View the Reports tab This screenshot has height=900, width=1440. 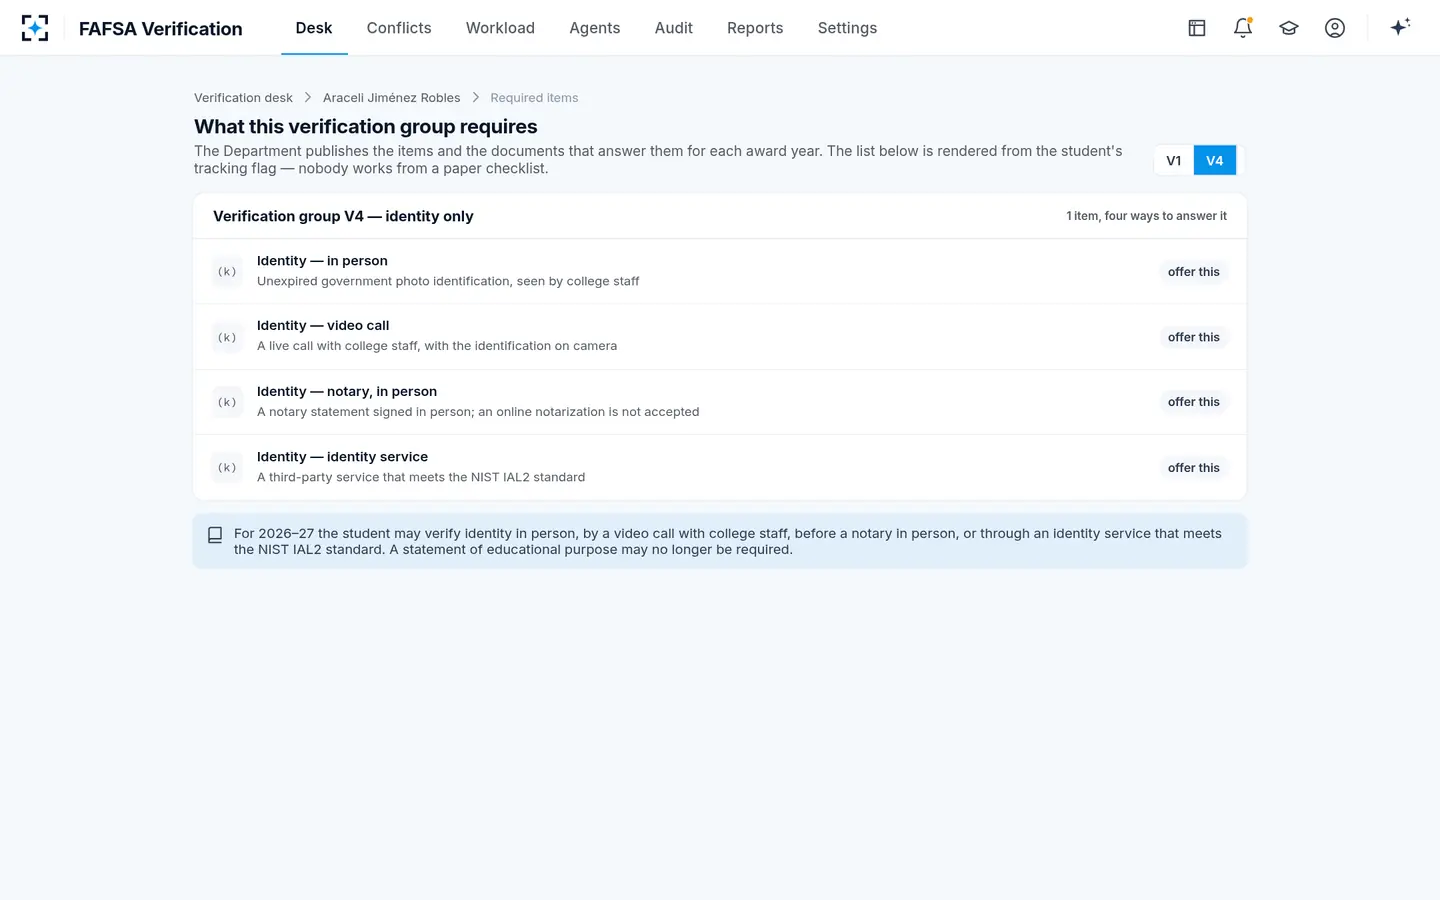point(755,28)
